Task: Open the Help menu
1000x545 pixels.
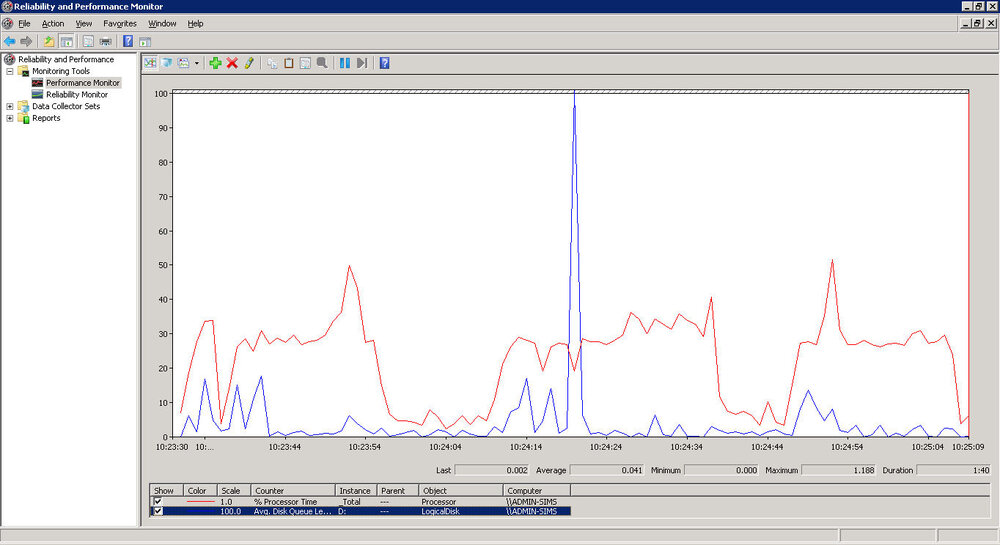Action: 195,24
